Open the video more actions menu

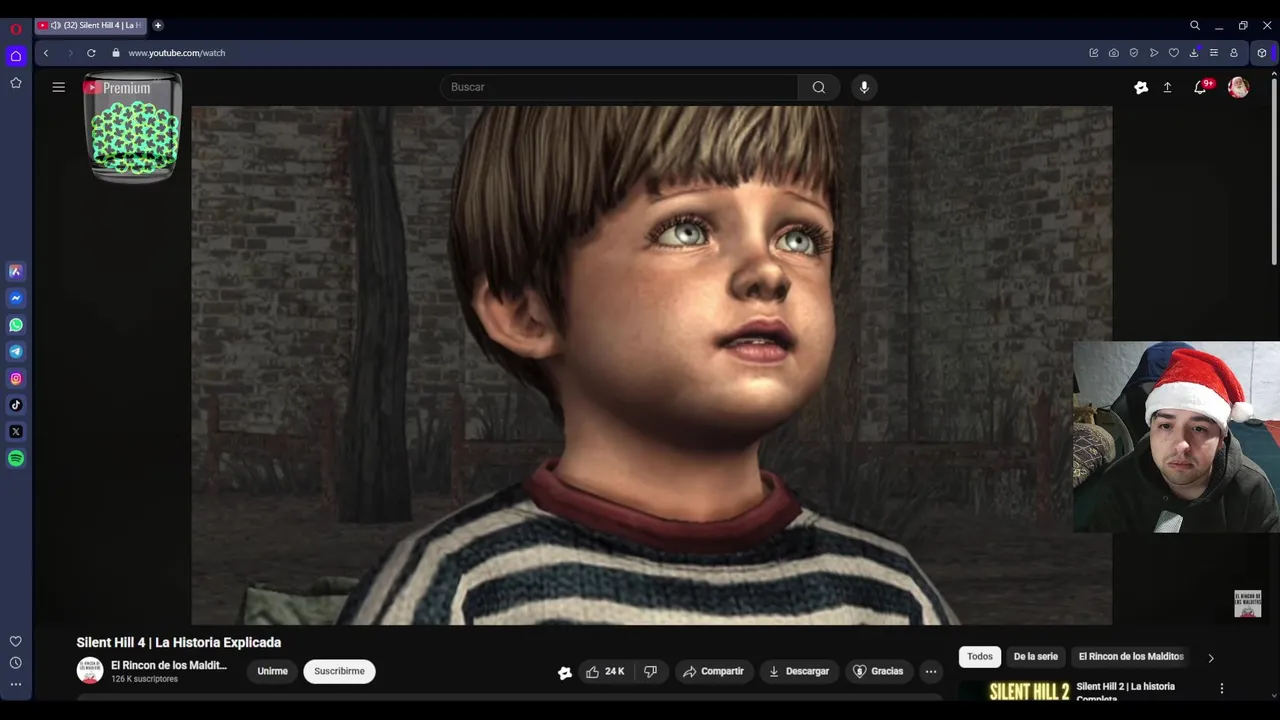coord(931,671)
